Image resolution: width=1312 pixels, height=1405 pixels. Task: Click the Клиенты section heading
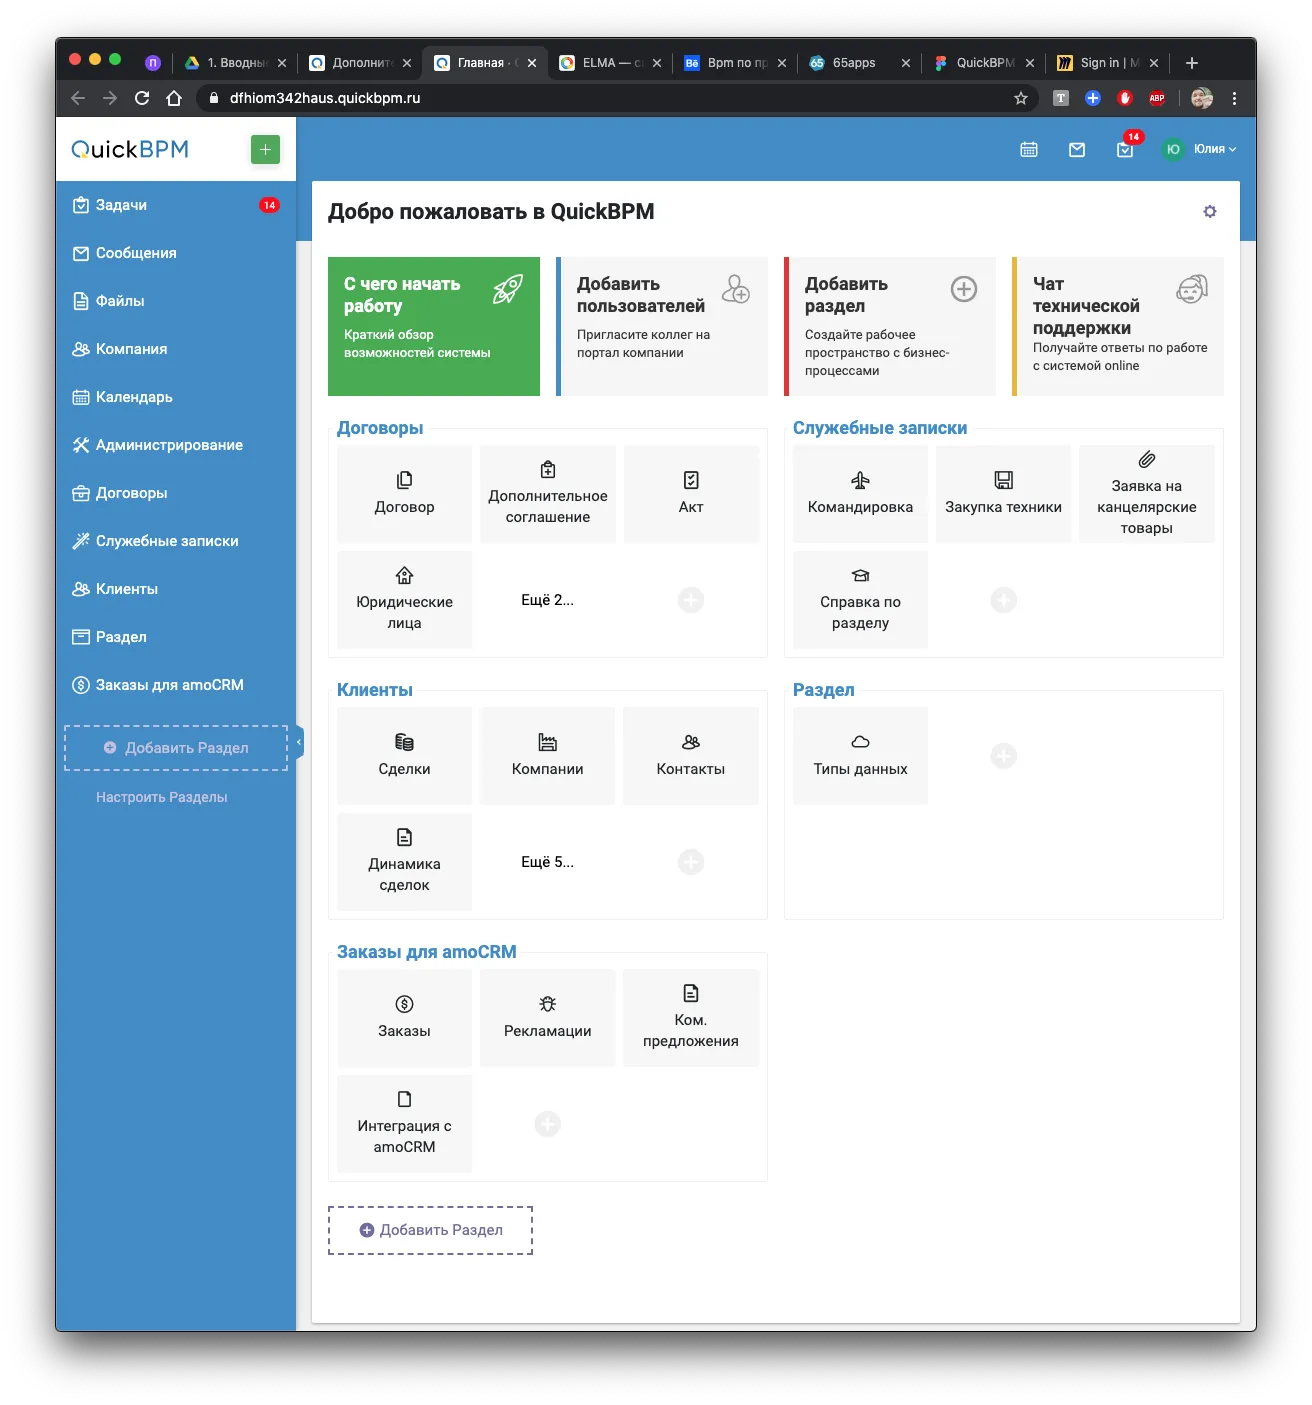coord(375,690)
